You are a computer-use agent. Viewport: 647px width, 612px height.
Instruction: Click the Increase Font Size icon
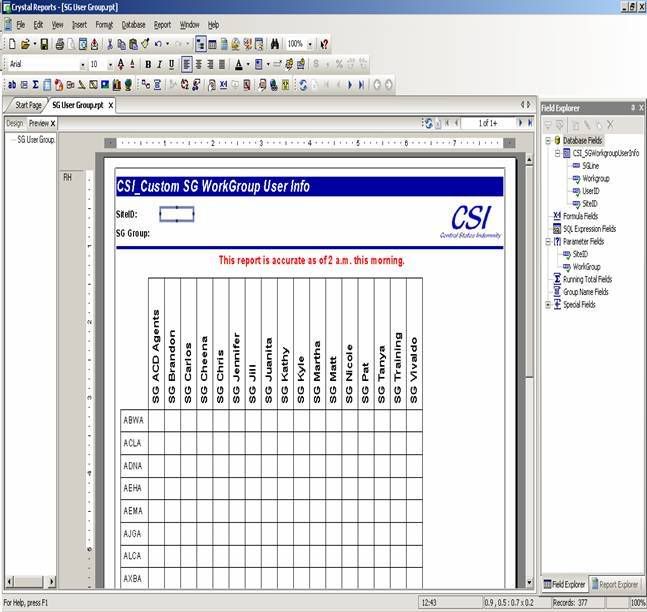[x=120, y=64]
